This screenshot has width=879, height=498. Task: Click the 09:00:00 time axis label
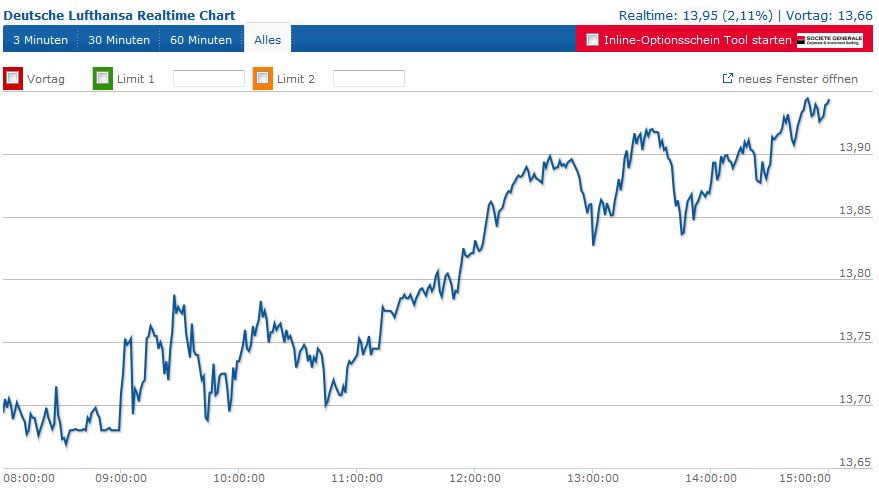120,478
